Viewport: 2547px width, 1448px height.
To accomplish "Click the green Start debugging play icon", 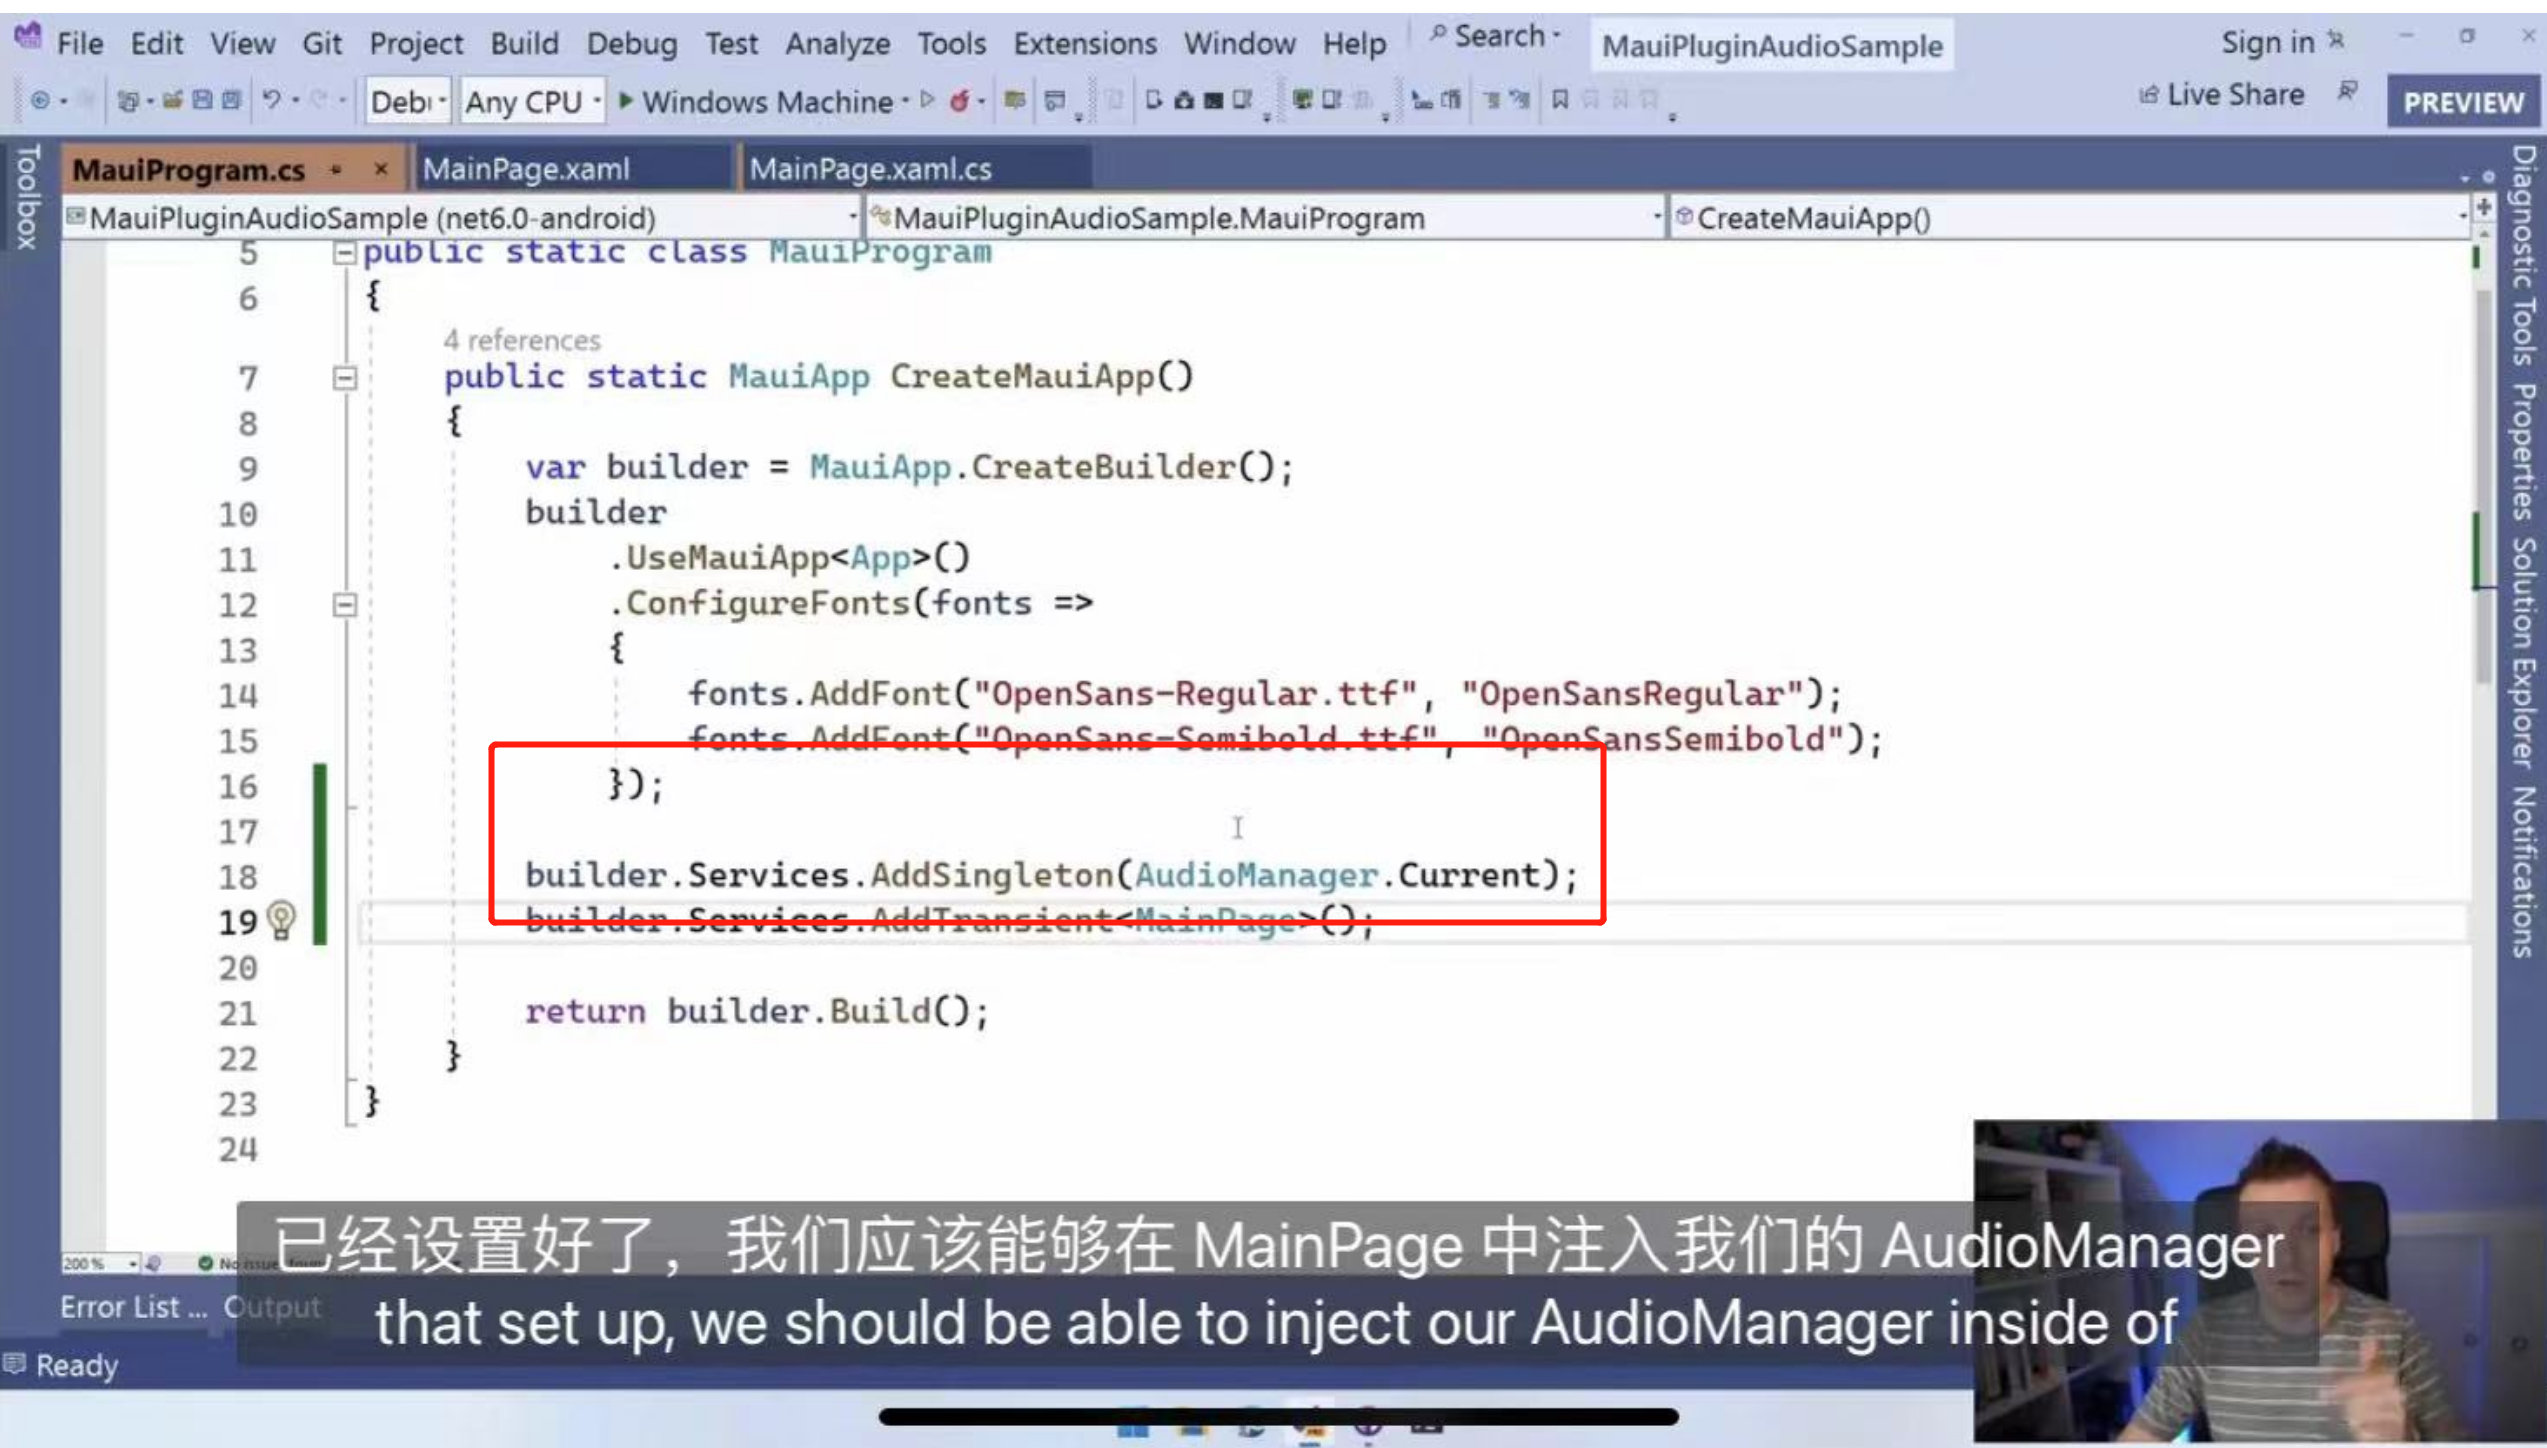I will [x=626, y=100].
